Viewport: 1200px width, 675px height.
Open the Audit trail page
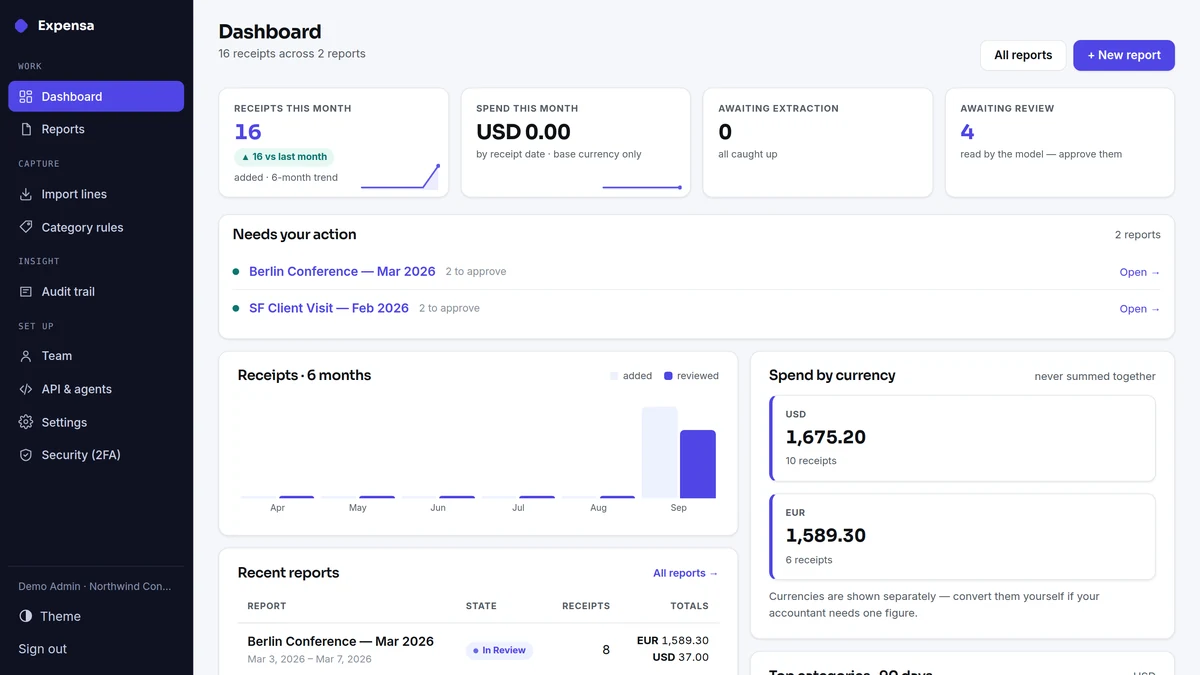pyautogui.click(x=96, y=292)
